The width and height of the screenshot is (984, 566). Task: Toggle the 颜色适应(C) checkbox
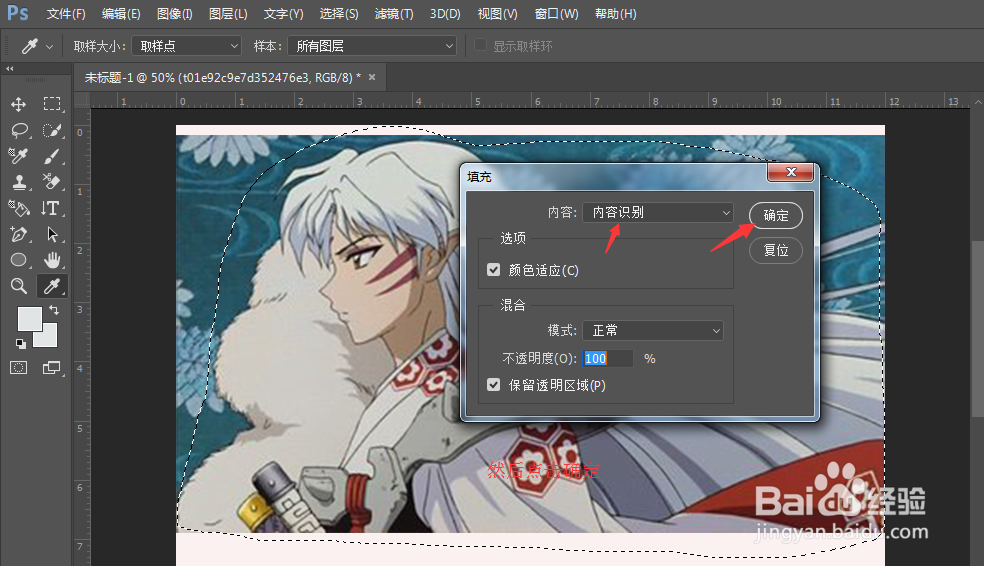pyautogui.click(x=494, y=270)
